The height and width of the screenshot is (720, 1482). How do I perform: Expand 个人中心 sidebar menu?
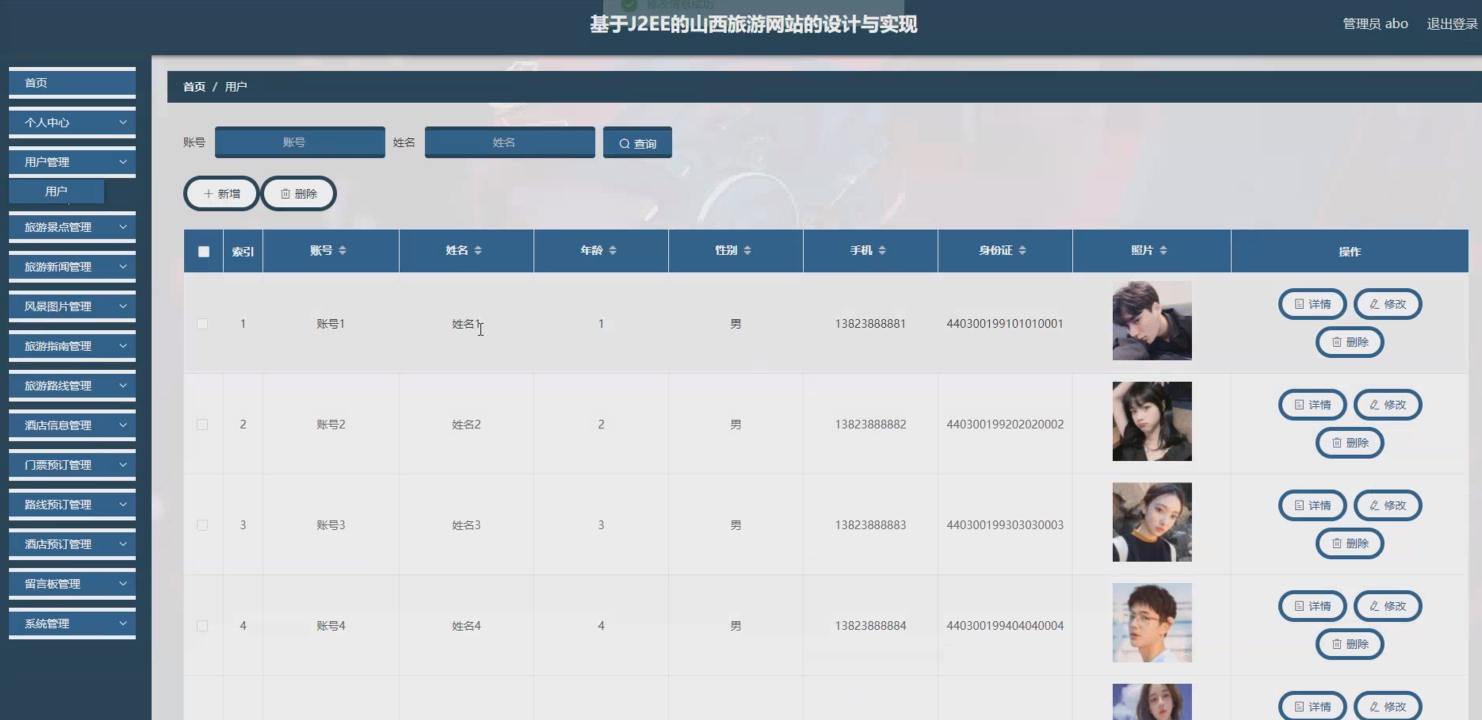point(72,123)
